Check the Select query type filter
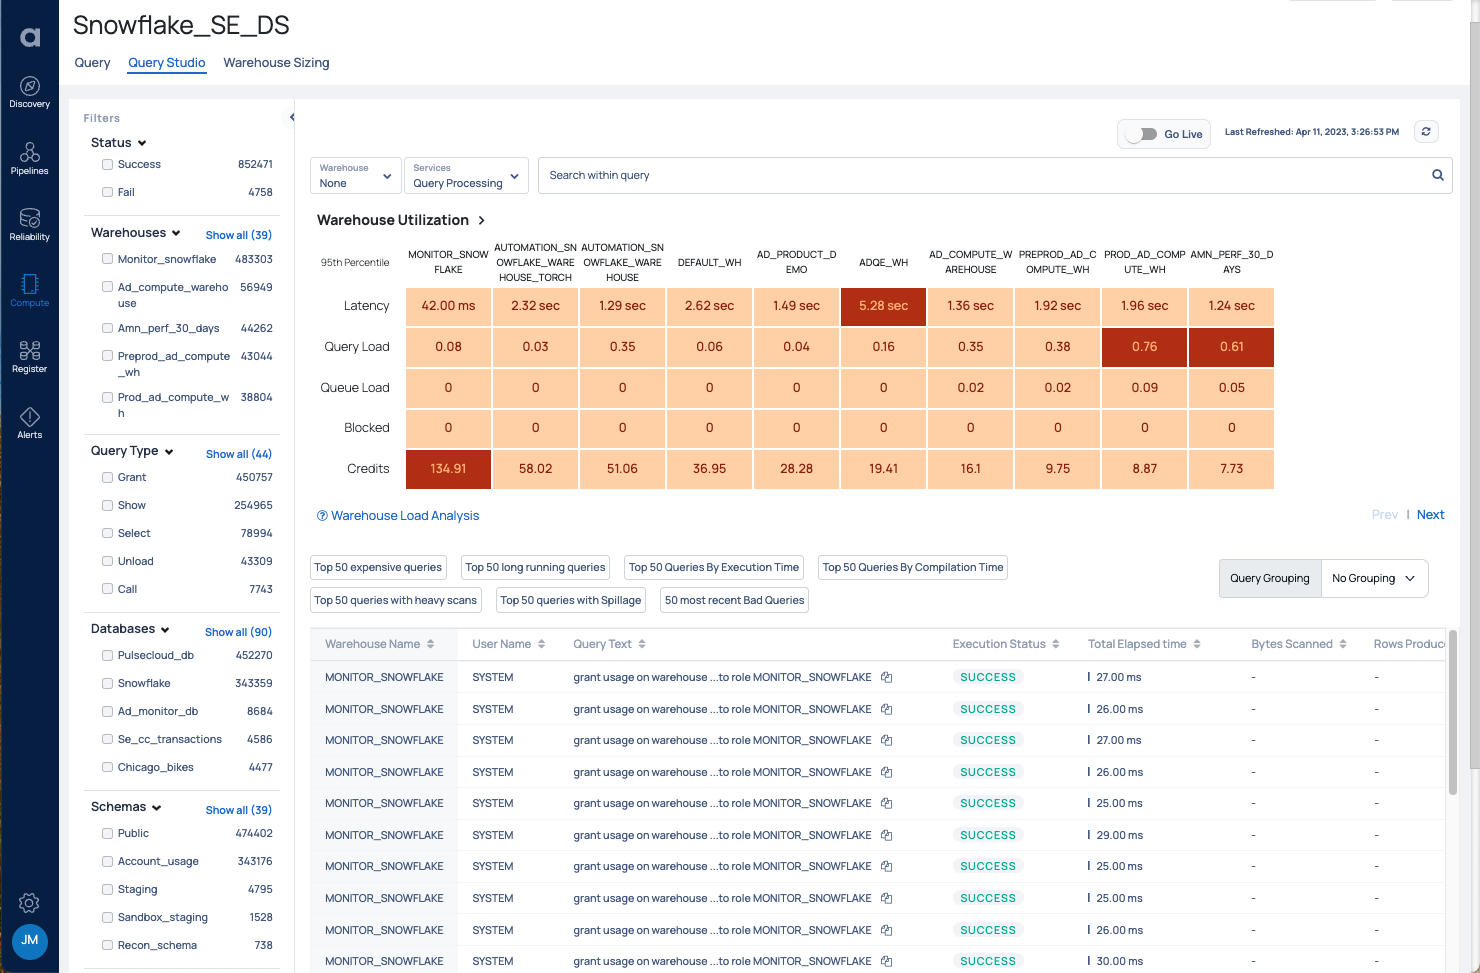This screenshot has width=1480, height=973. pos(107,533)
